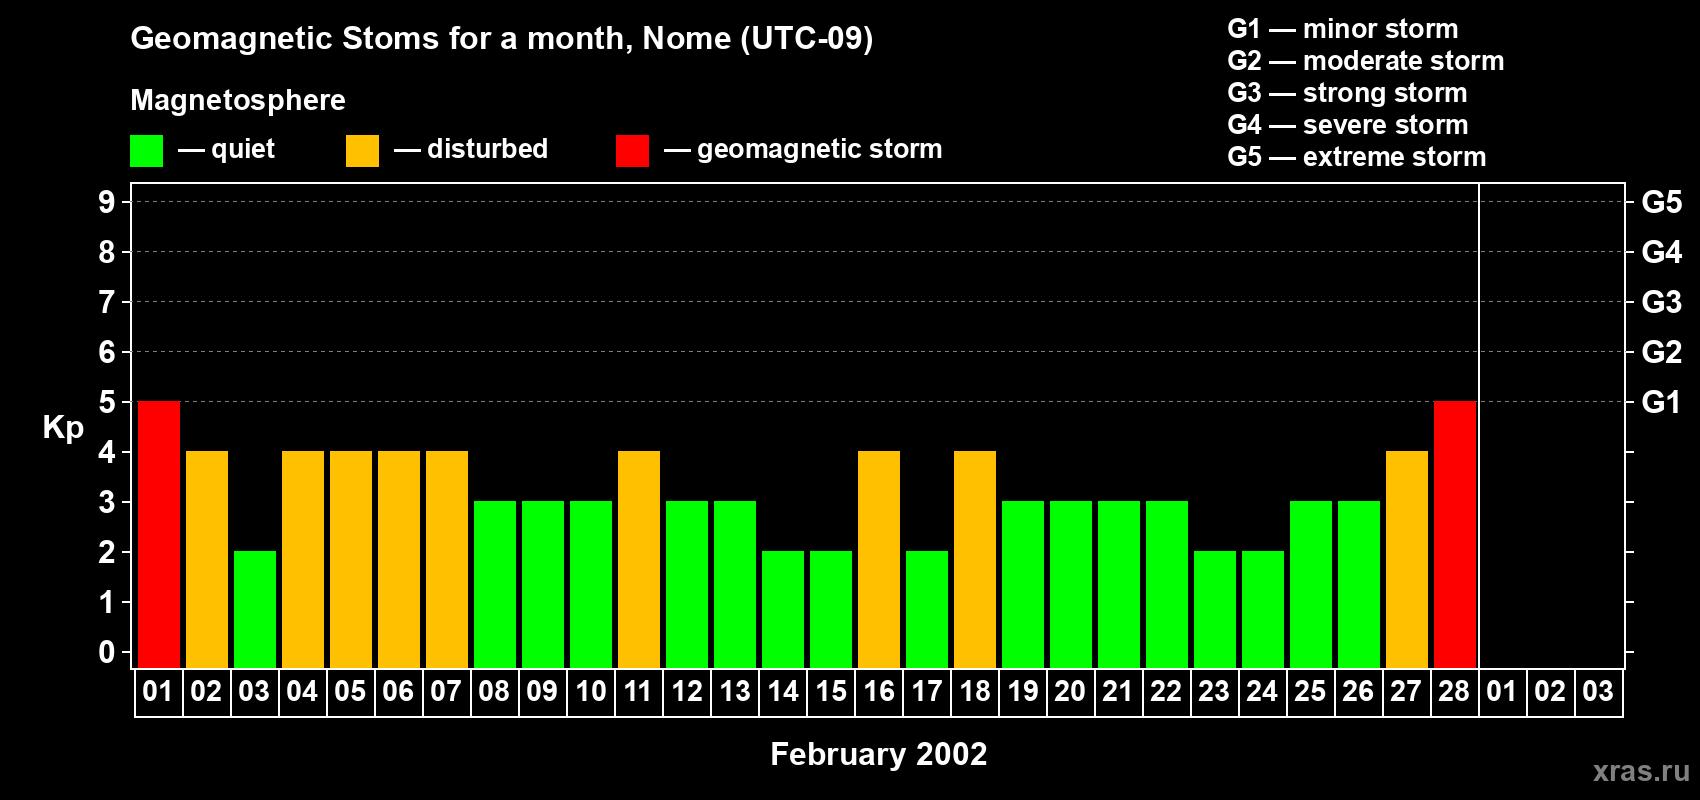Click the 'geomagnetic storm' legend label
1700x800 pixels.
tap(819, 149)
